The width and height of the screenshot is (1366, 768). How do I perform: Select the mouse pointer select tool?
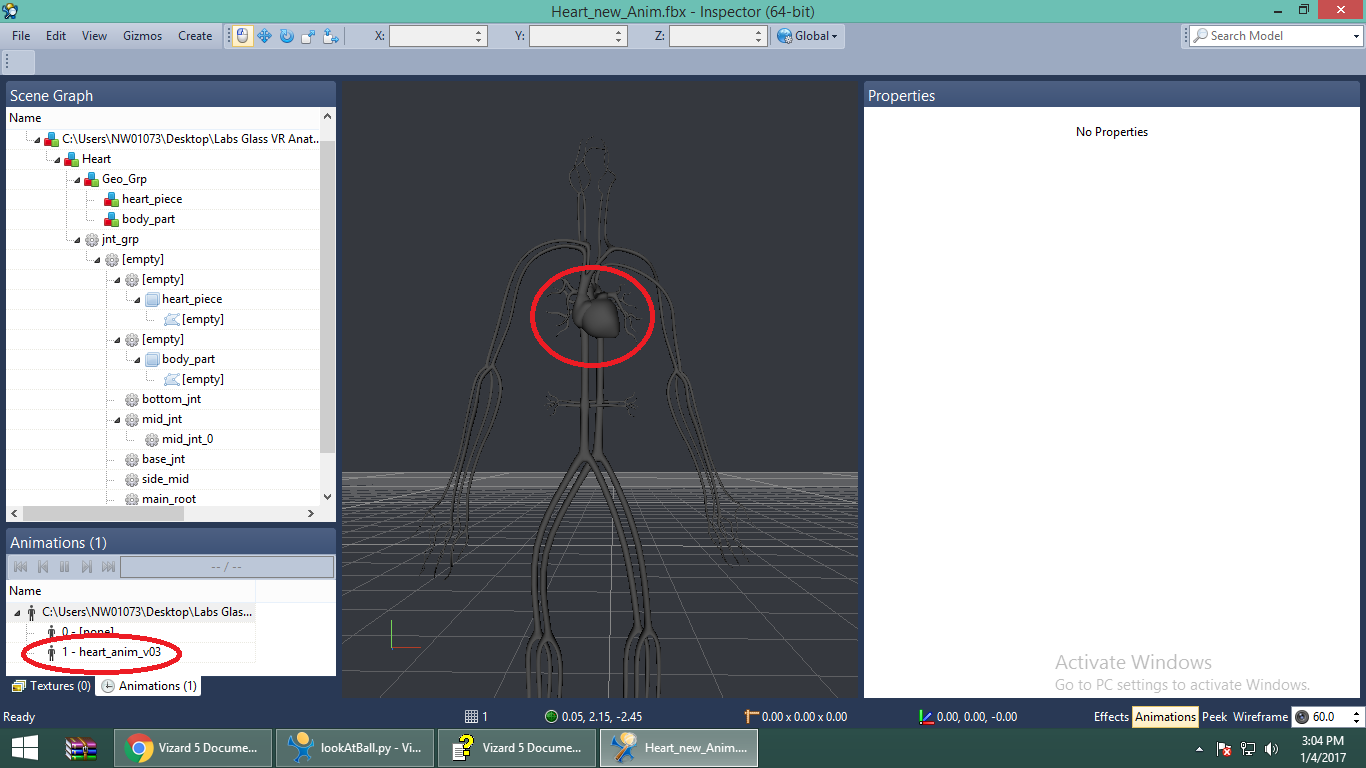coord(242,36)
